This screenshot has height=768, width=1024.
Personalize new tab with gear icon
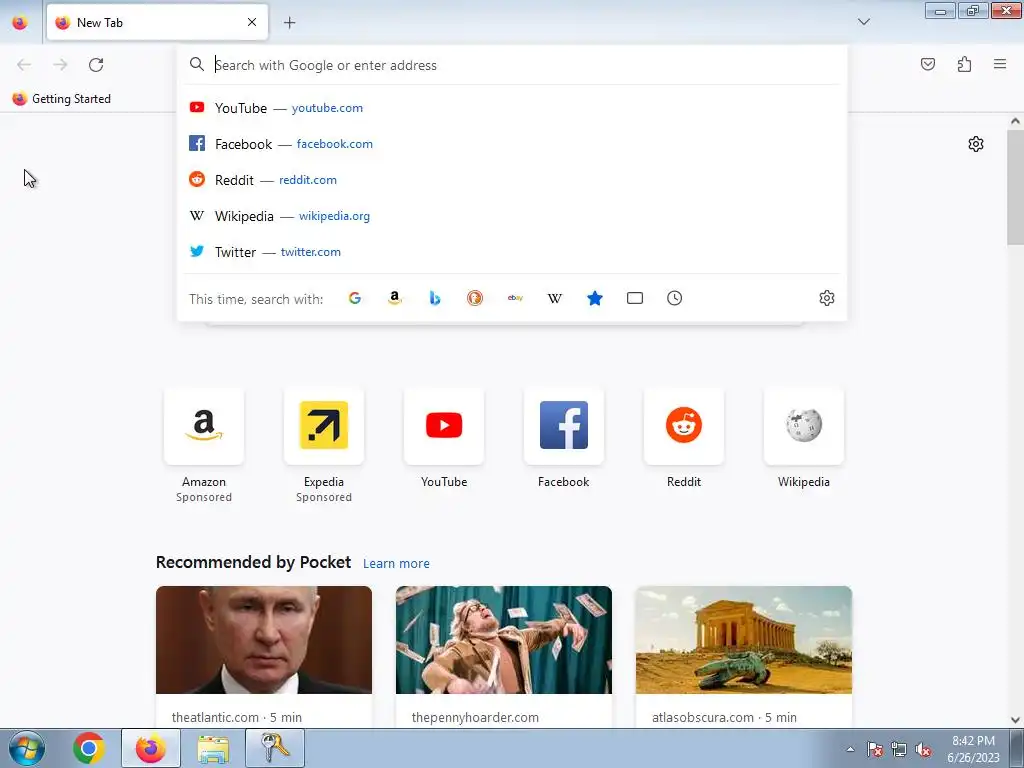976,144
